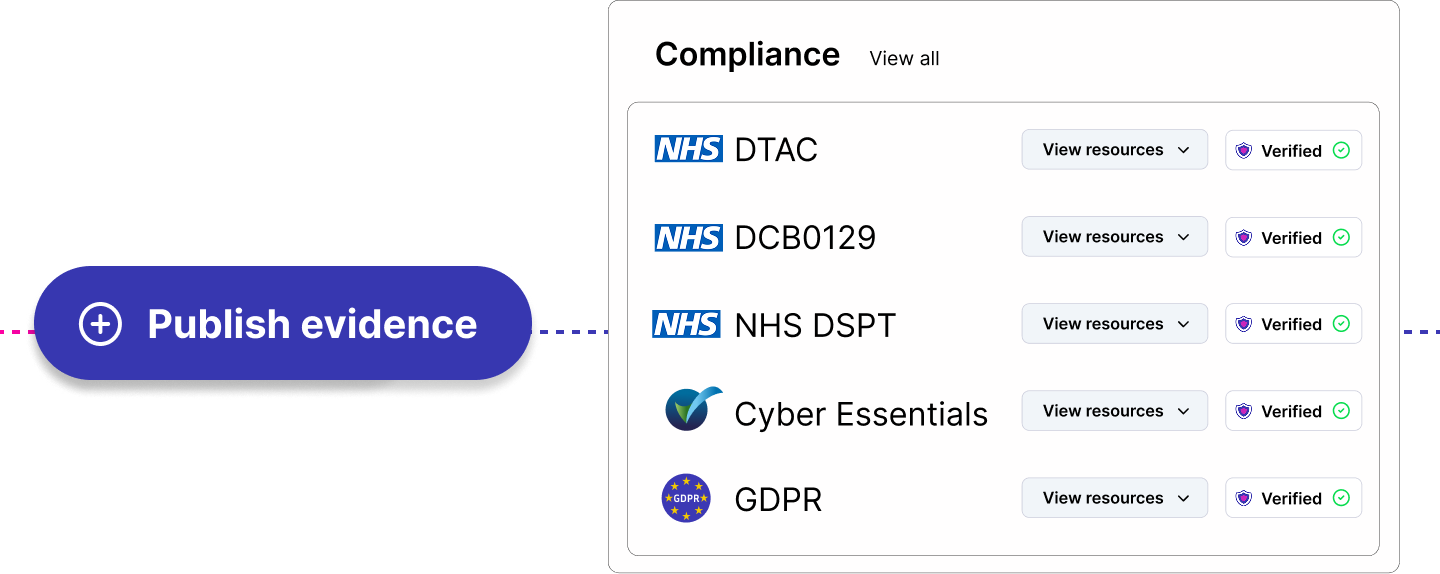Click the plus circle icon in Publish evidence
1440x574 pixels.
click(x=100, y=324)
